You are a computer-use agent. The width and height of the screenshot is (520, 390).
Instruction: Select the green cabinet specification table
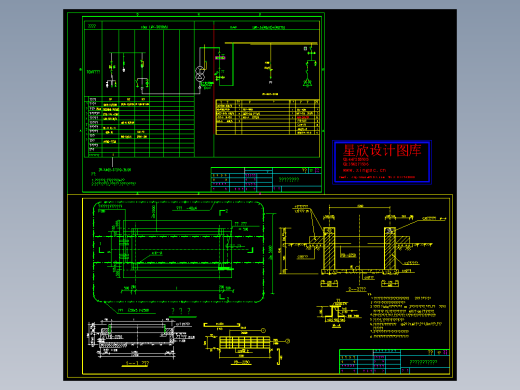tap(140, 127)
